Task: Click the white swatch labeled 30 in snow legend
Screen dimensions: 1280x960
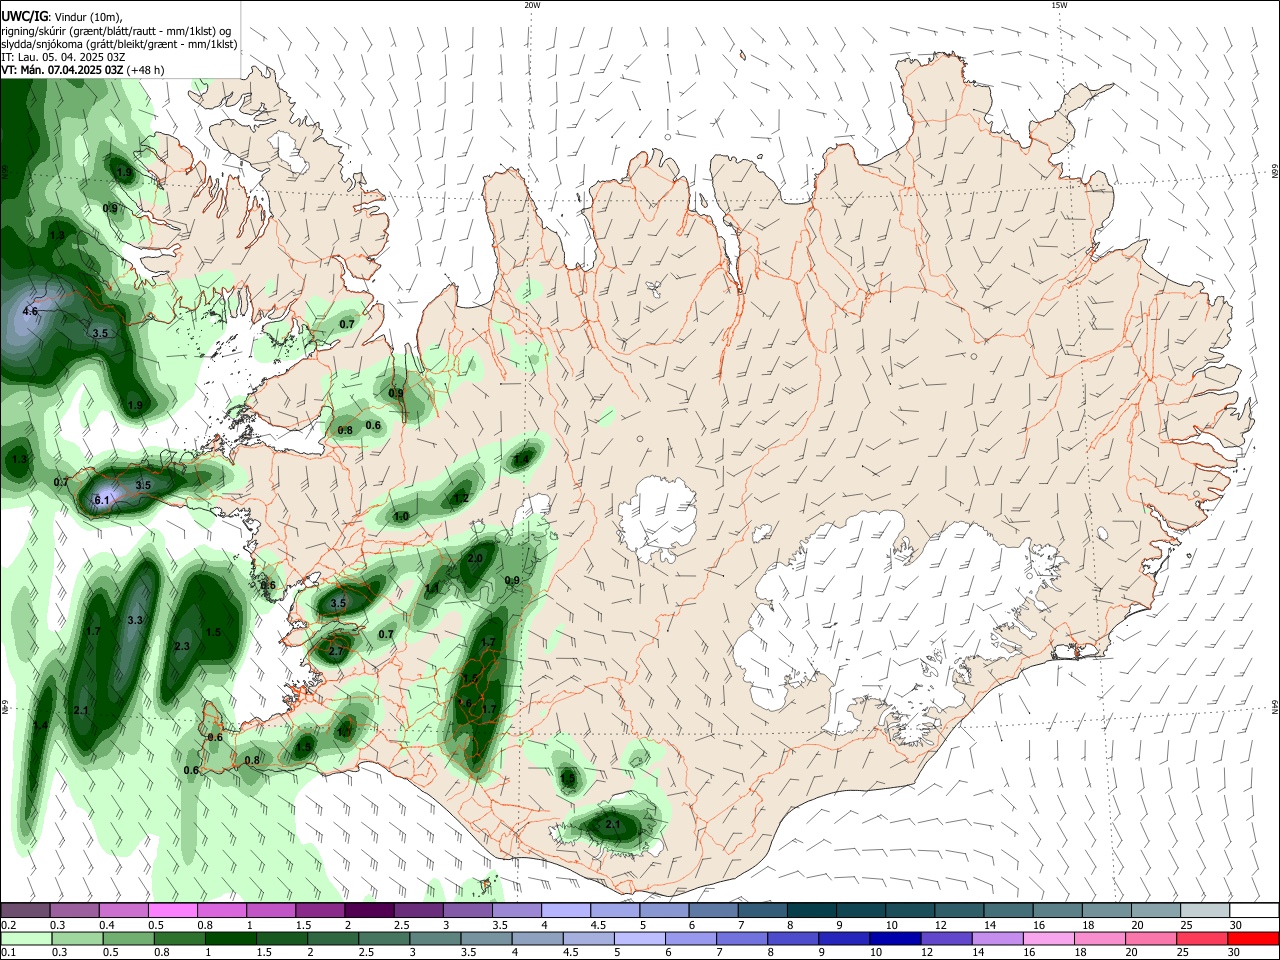Action: [1254, 910]
